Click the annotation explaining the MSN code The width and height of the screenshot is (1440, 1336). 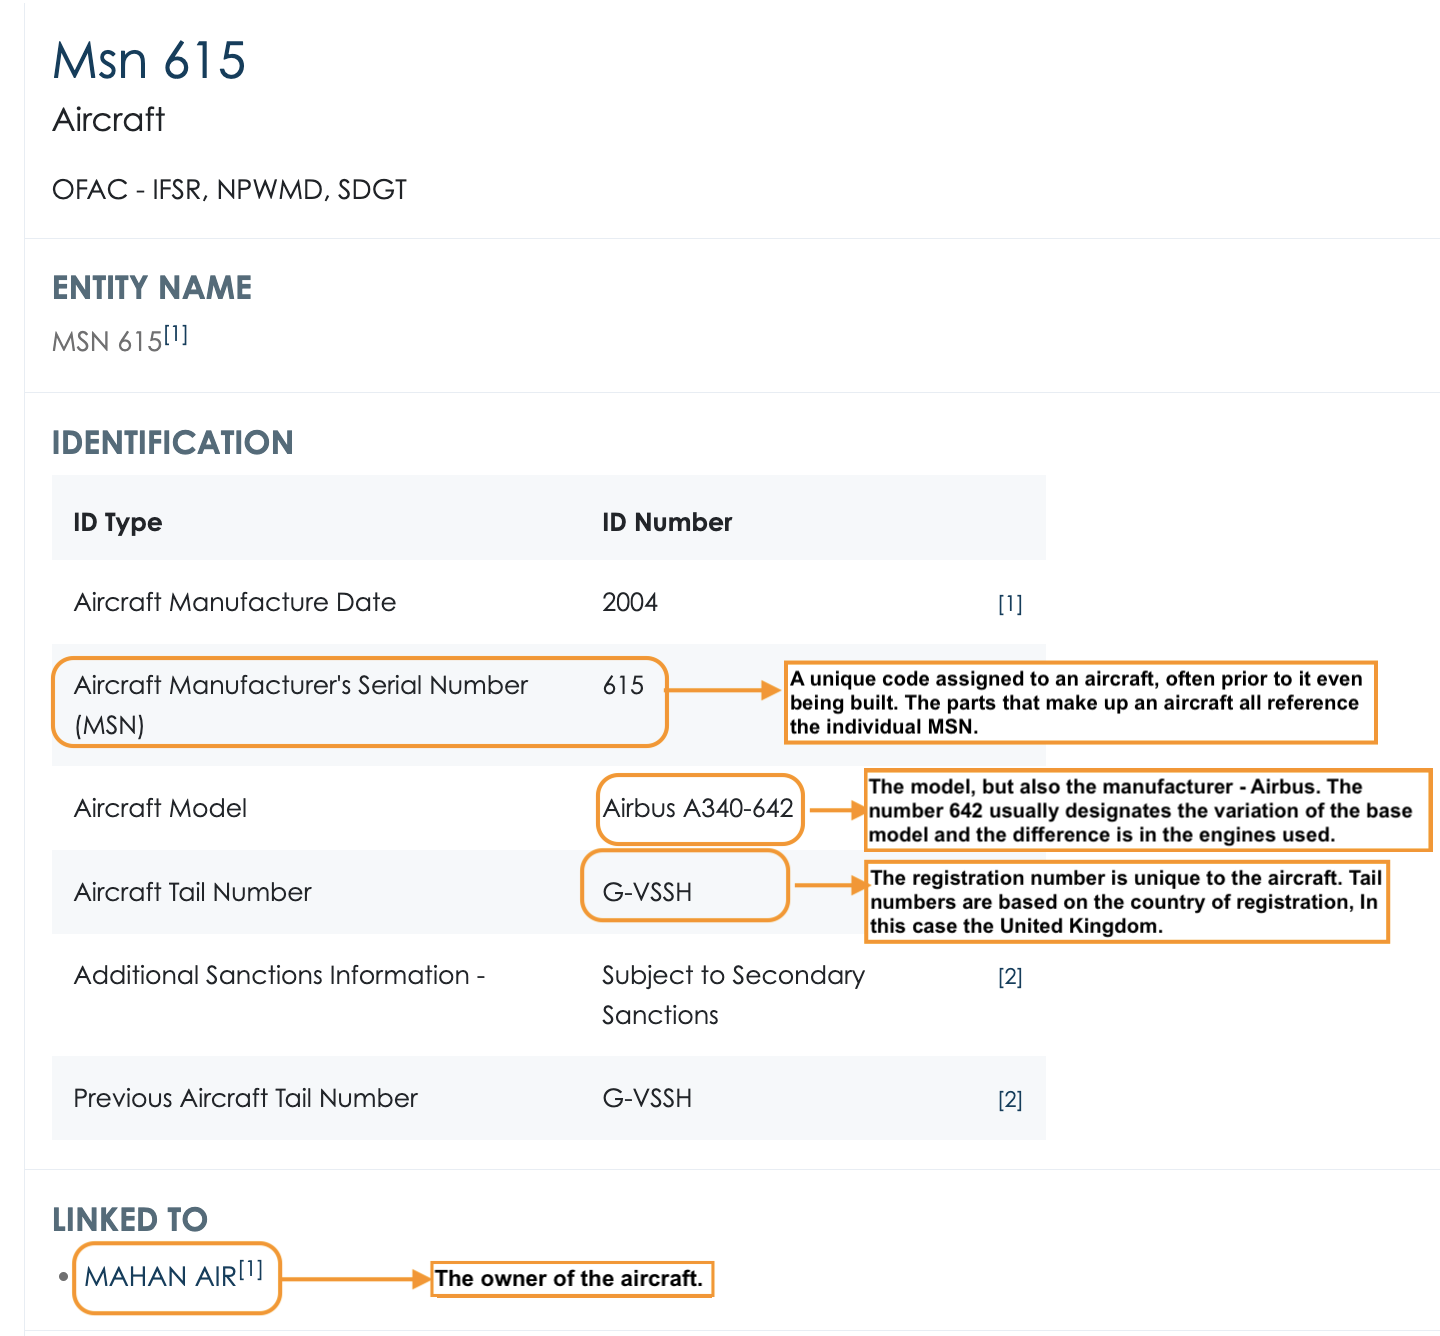pos(1081,702)
